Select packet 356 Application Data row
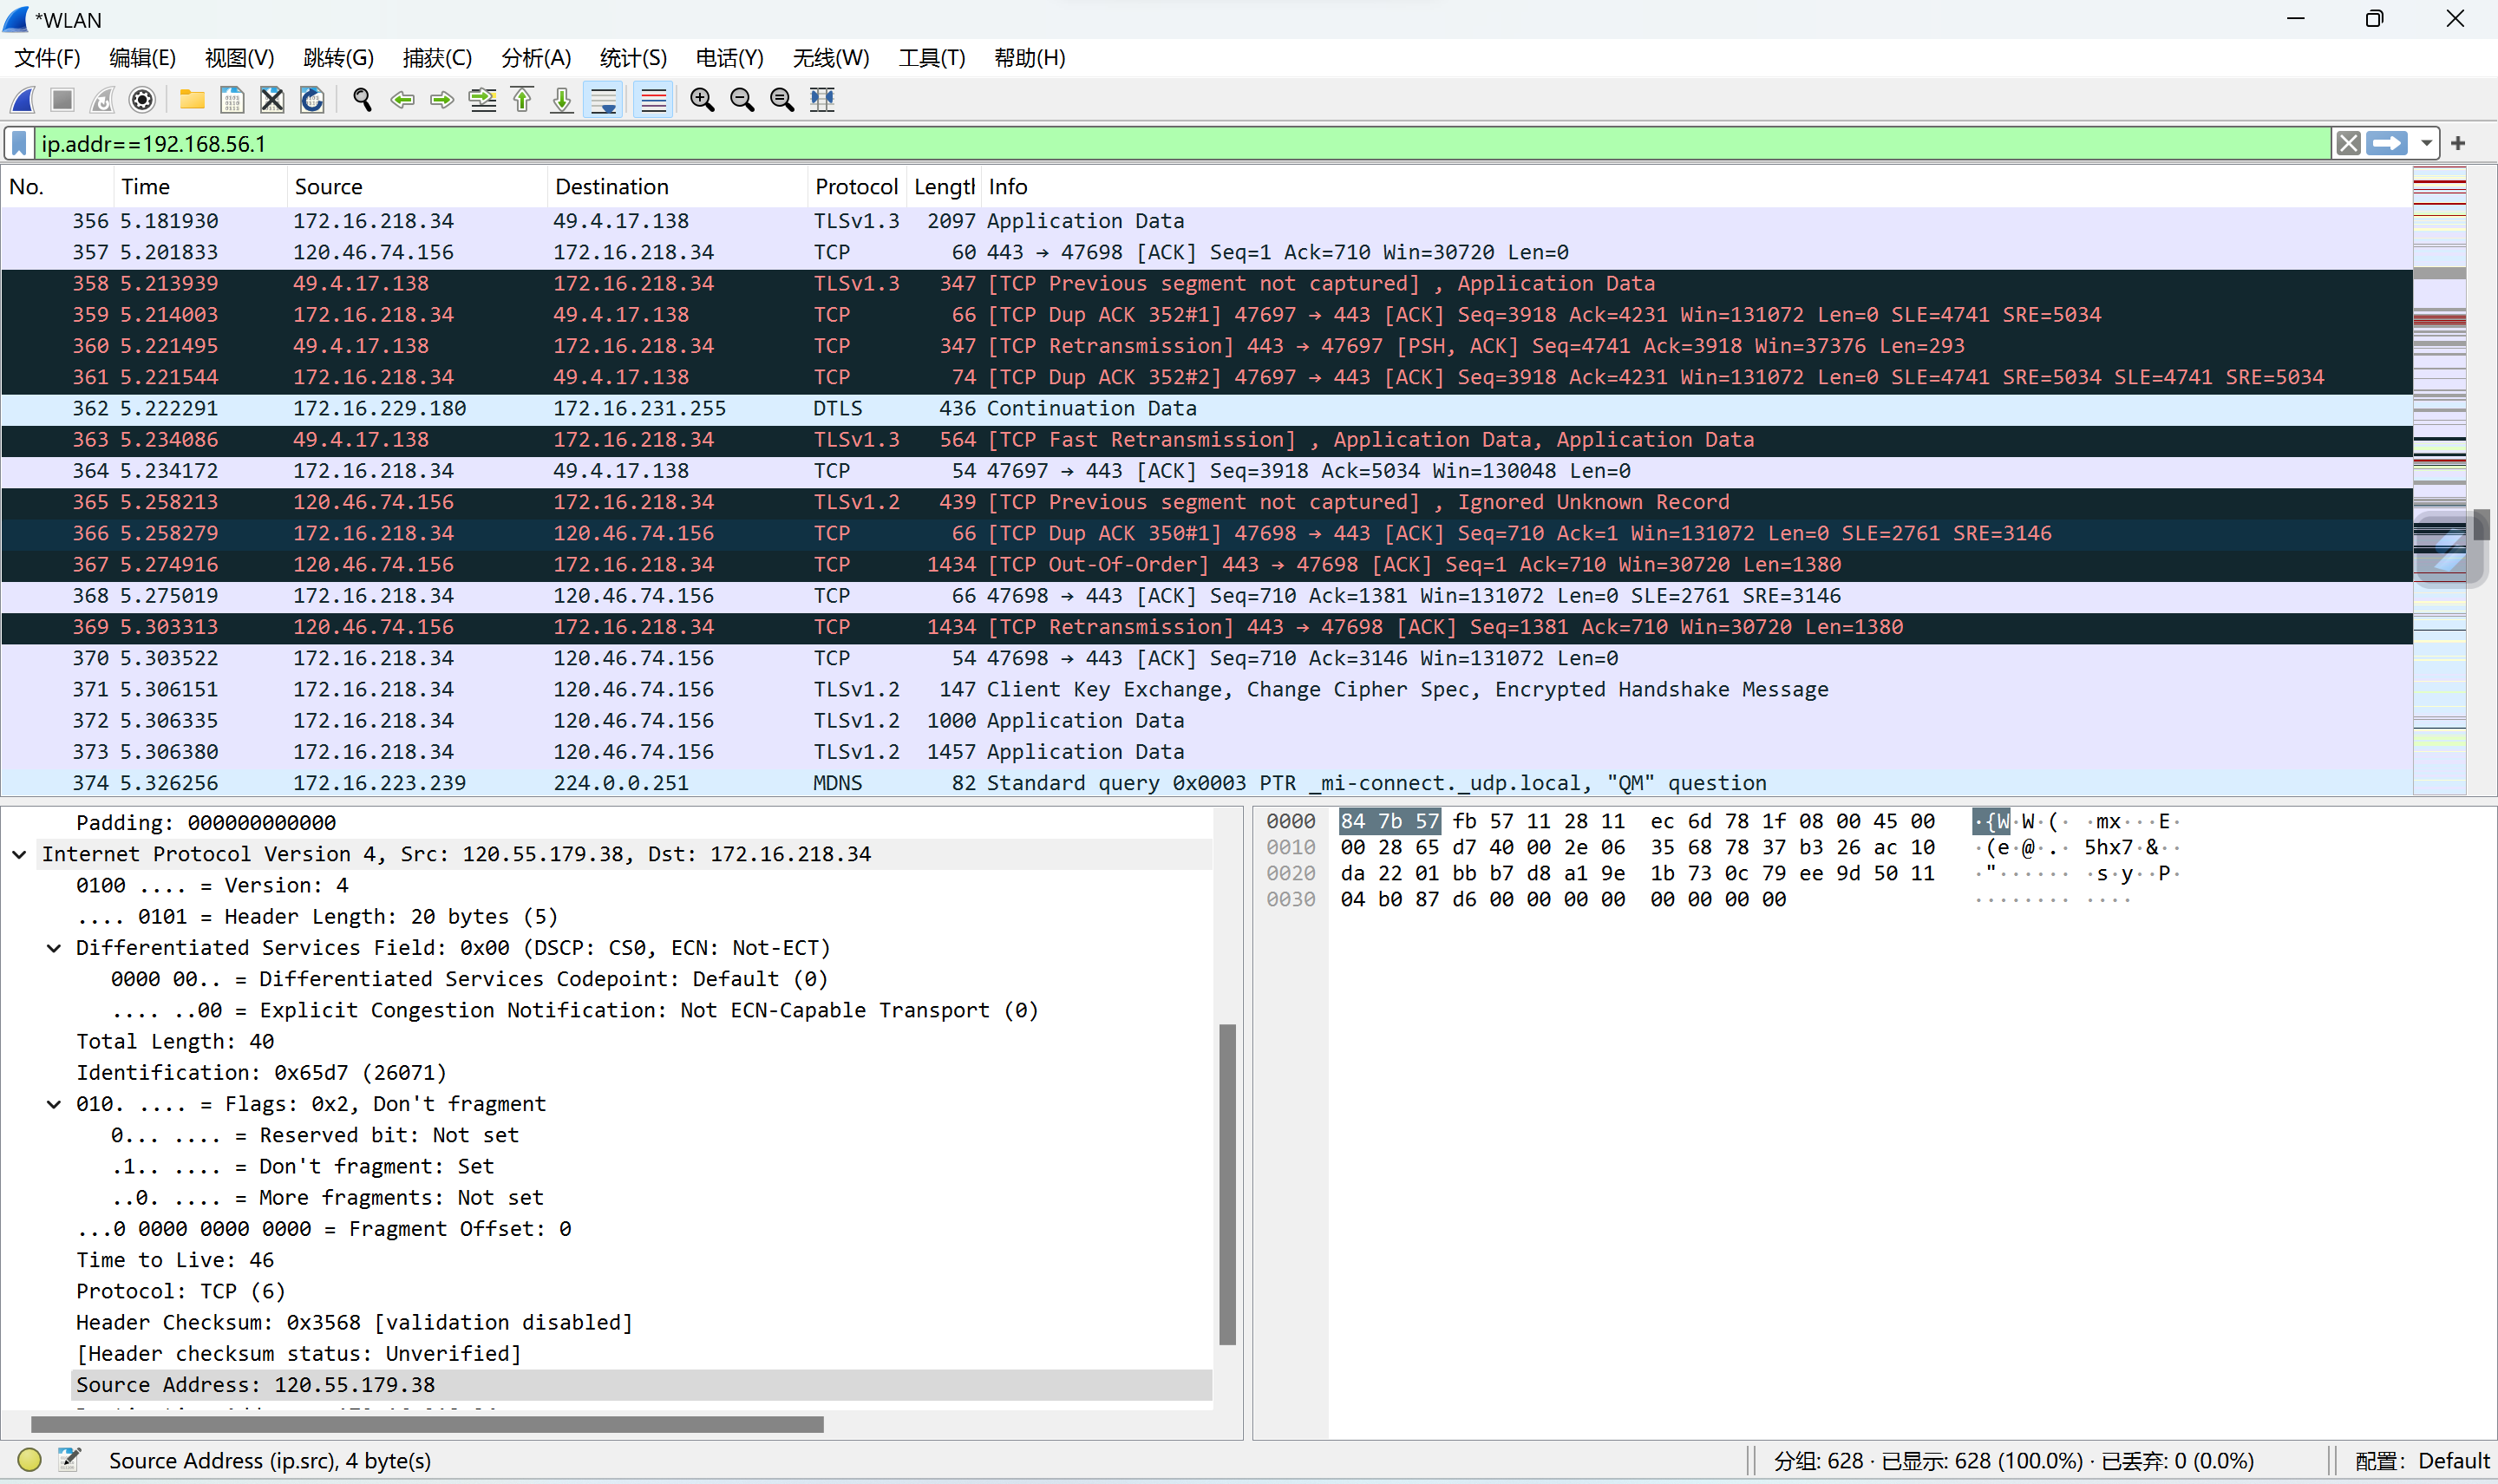Viewport: 2498px width, 1484px height. 1206,222
